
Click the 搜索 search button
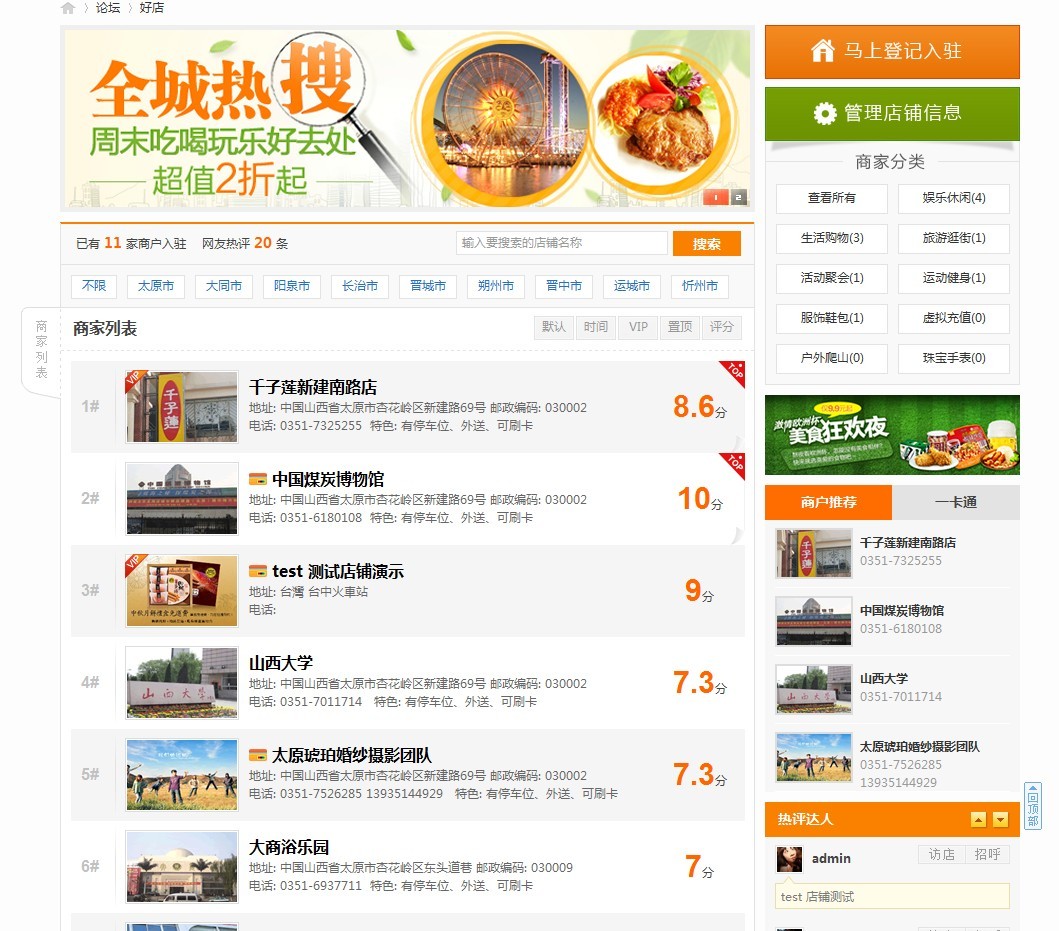tap(707, 243)
